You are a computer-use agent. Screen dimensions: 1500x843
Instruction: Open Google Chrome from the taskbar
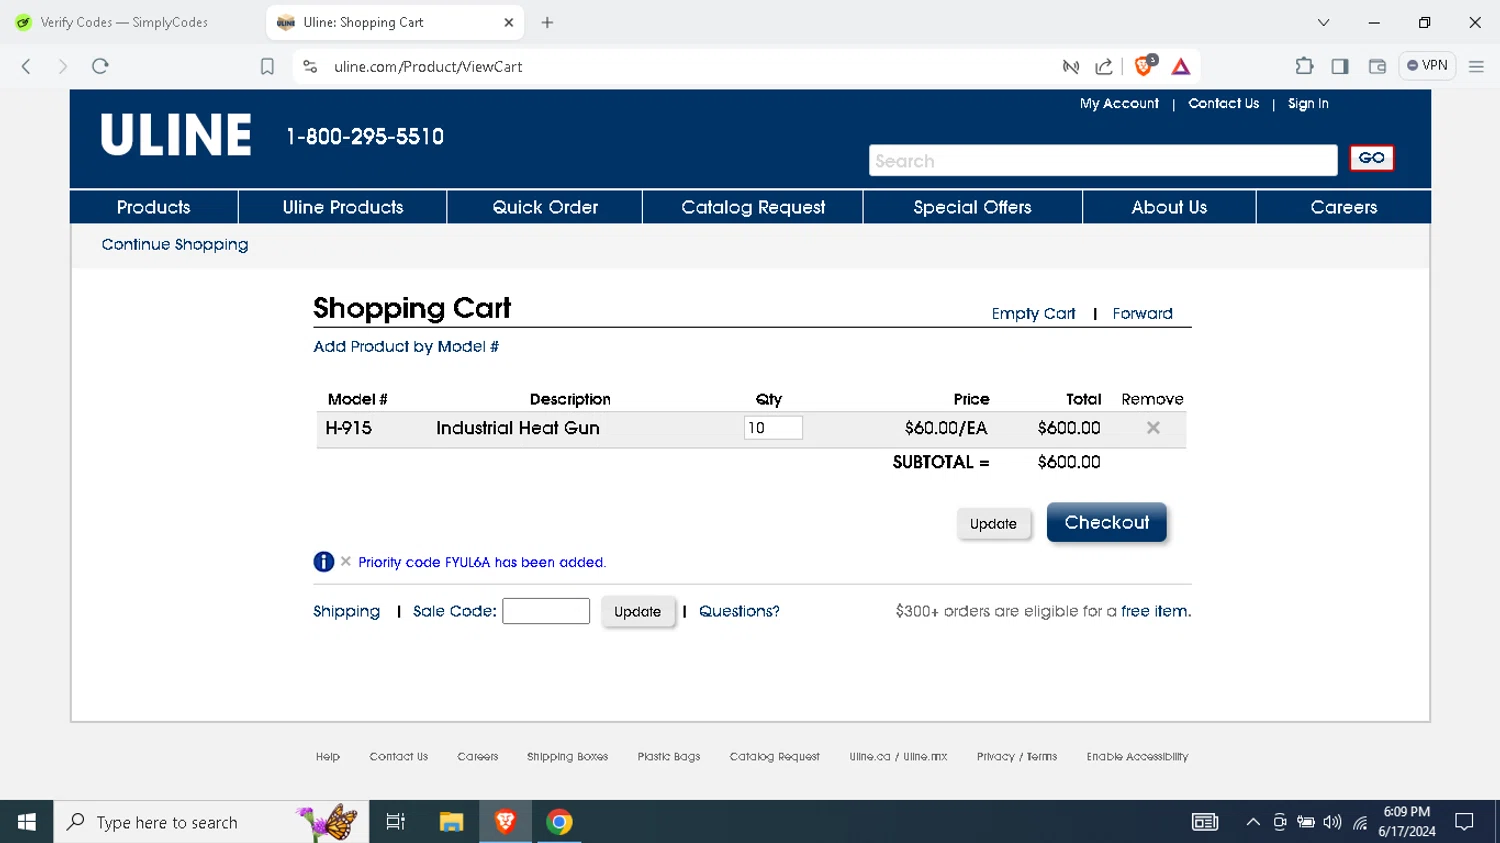point(559,822)
